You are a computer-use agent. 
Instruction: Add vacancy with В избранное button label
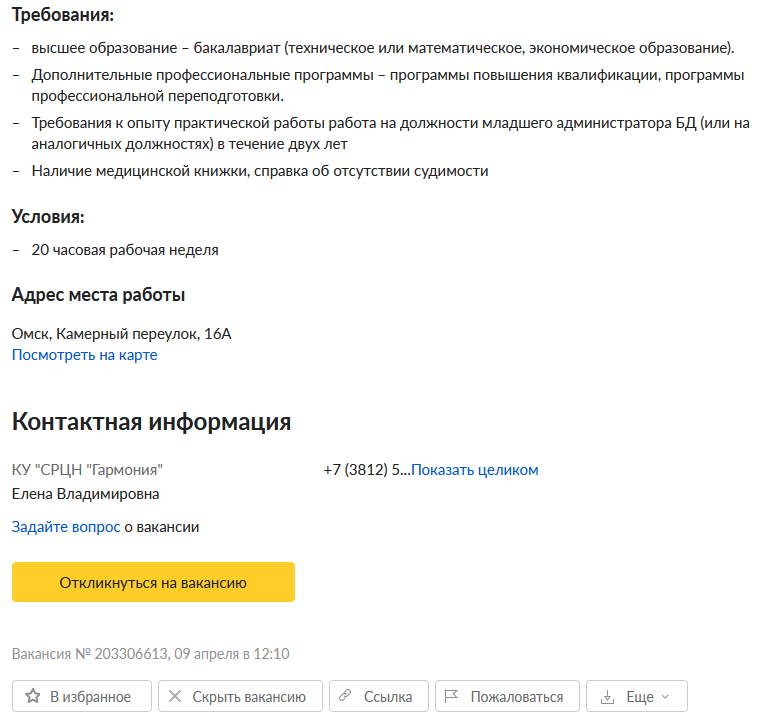tap(90, 697)
